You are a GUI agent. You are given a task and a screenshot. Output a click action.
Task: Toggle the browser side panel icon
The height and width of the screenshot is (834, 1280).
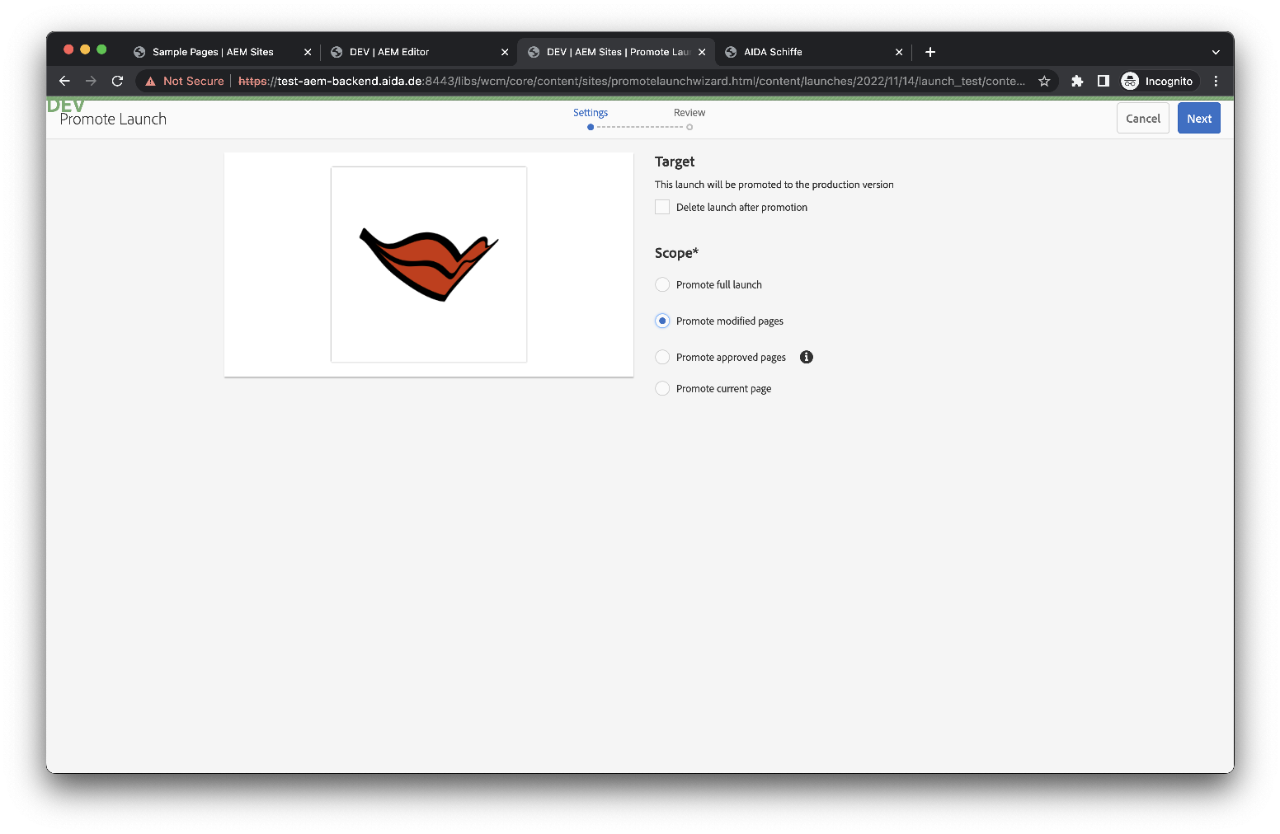point(1103,81)
